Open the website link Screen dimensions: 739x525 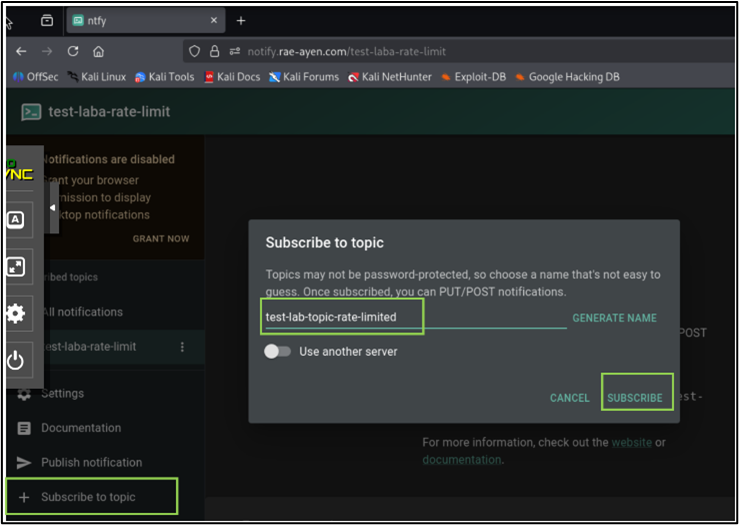click(632, 443)
